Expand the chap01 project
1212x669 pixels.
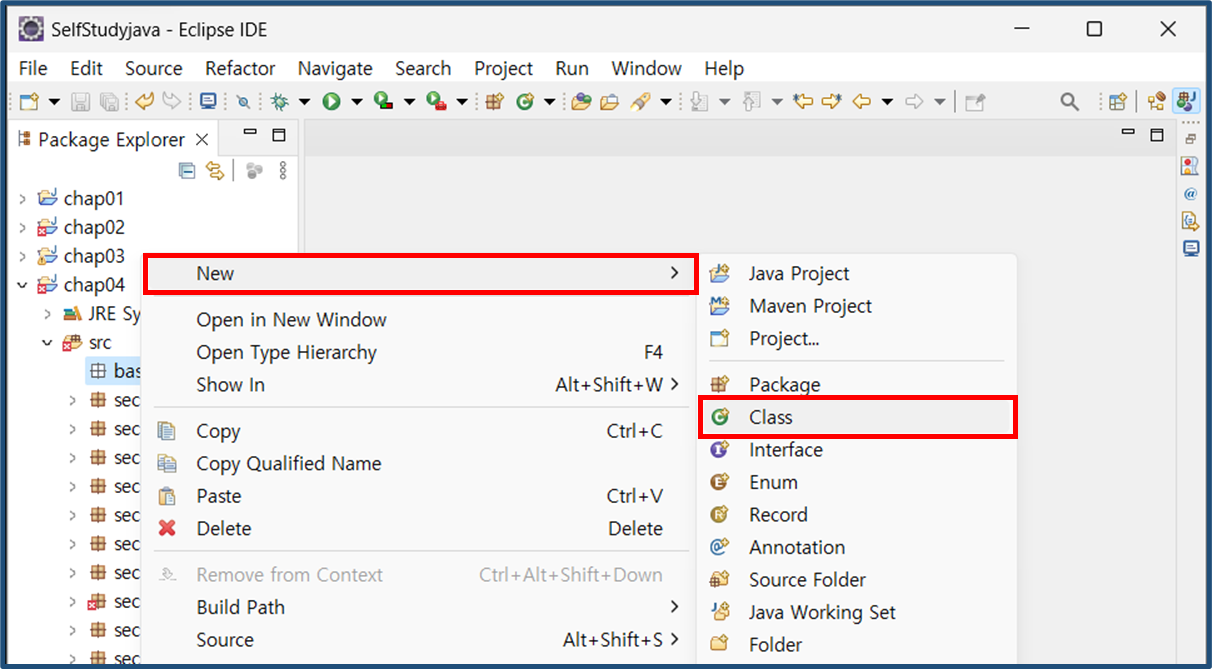tap(23, 199)
